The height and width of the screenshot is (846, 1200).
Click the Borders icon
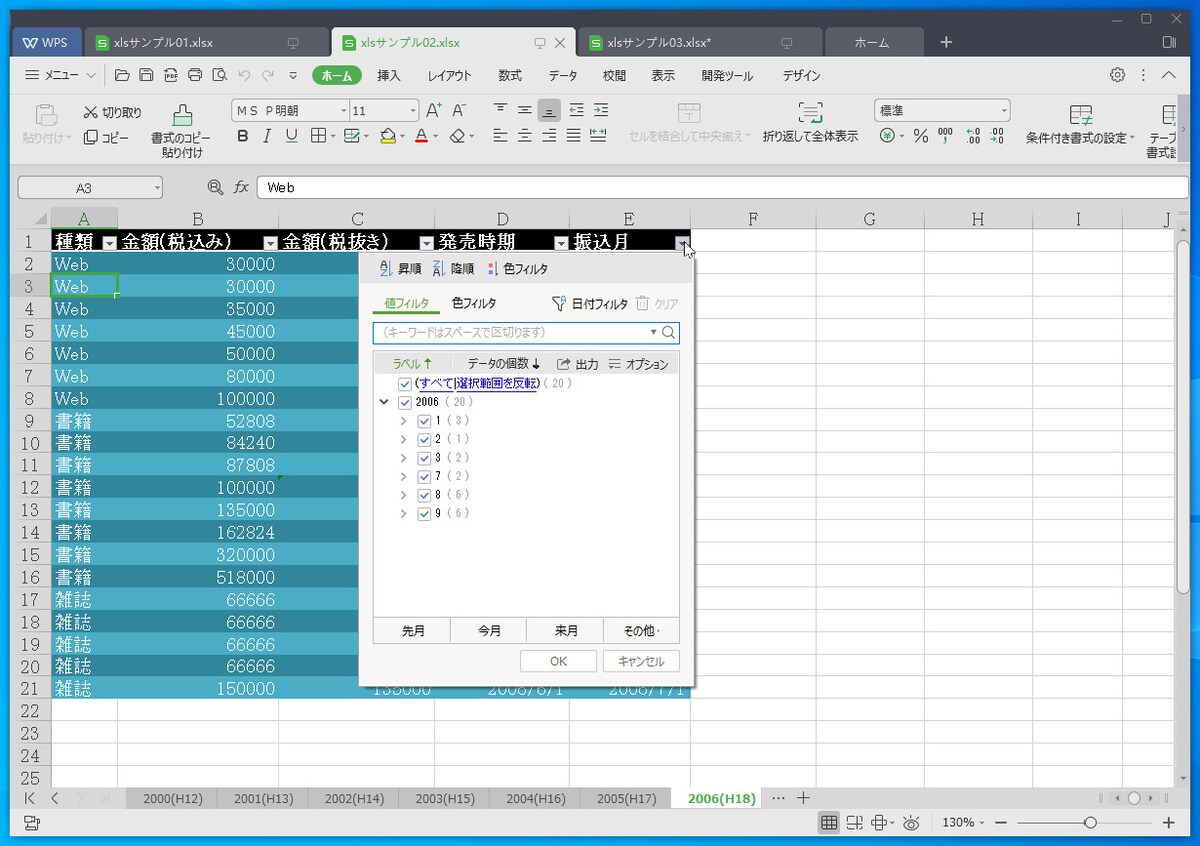(318, 136)
